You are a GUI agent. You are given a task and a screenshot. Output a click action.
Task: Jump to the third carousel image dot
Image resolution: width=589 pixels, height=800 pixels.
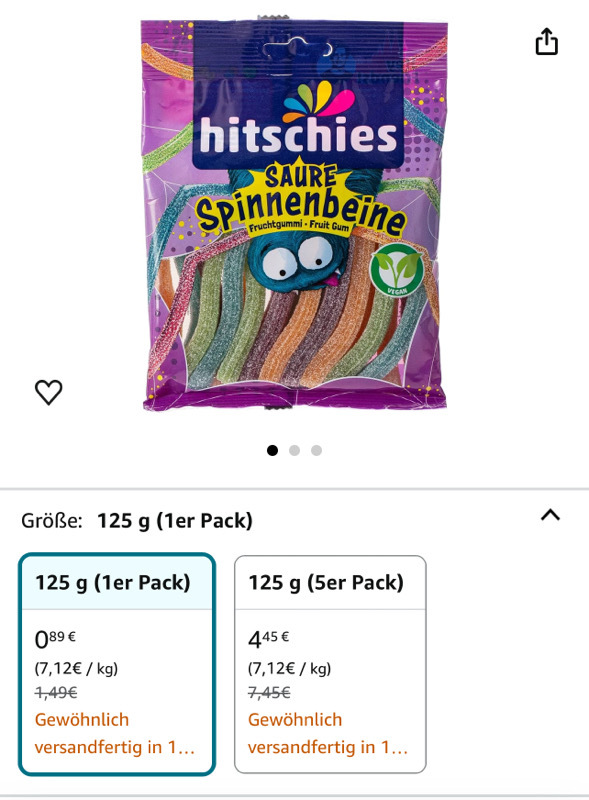[316, 451]
